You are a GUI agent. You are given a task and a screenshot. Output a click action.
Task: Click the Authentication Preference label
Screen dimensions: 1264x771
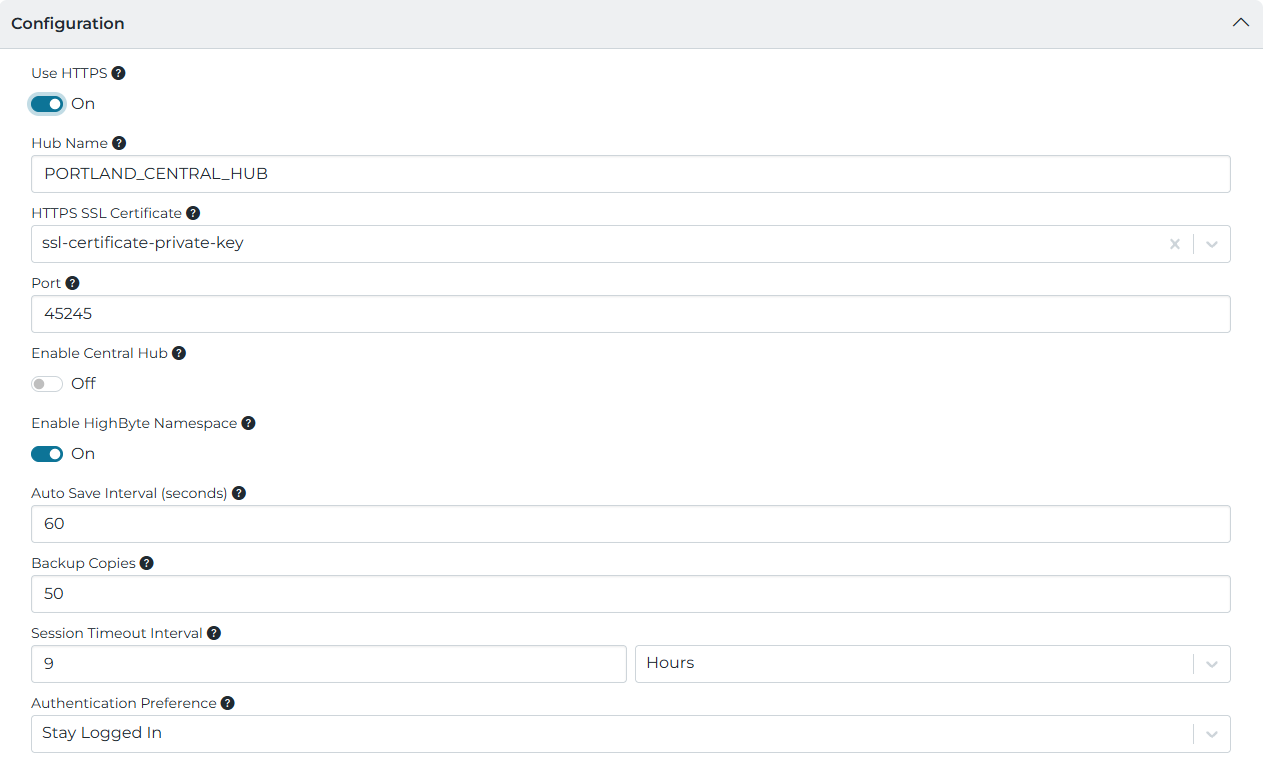(x=124, y=703)
